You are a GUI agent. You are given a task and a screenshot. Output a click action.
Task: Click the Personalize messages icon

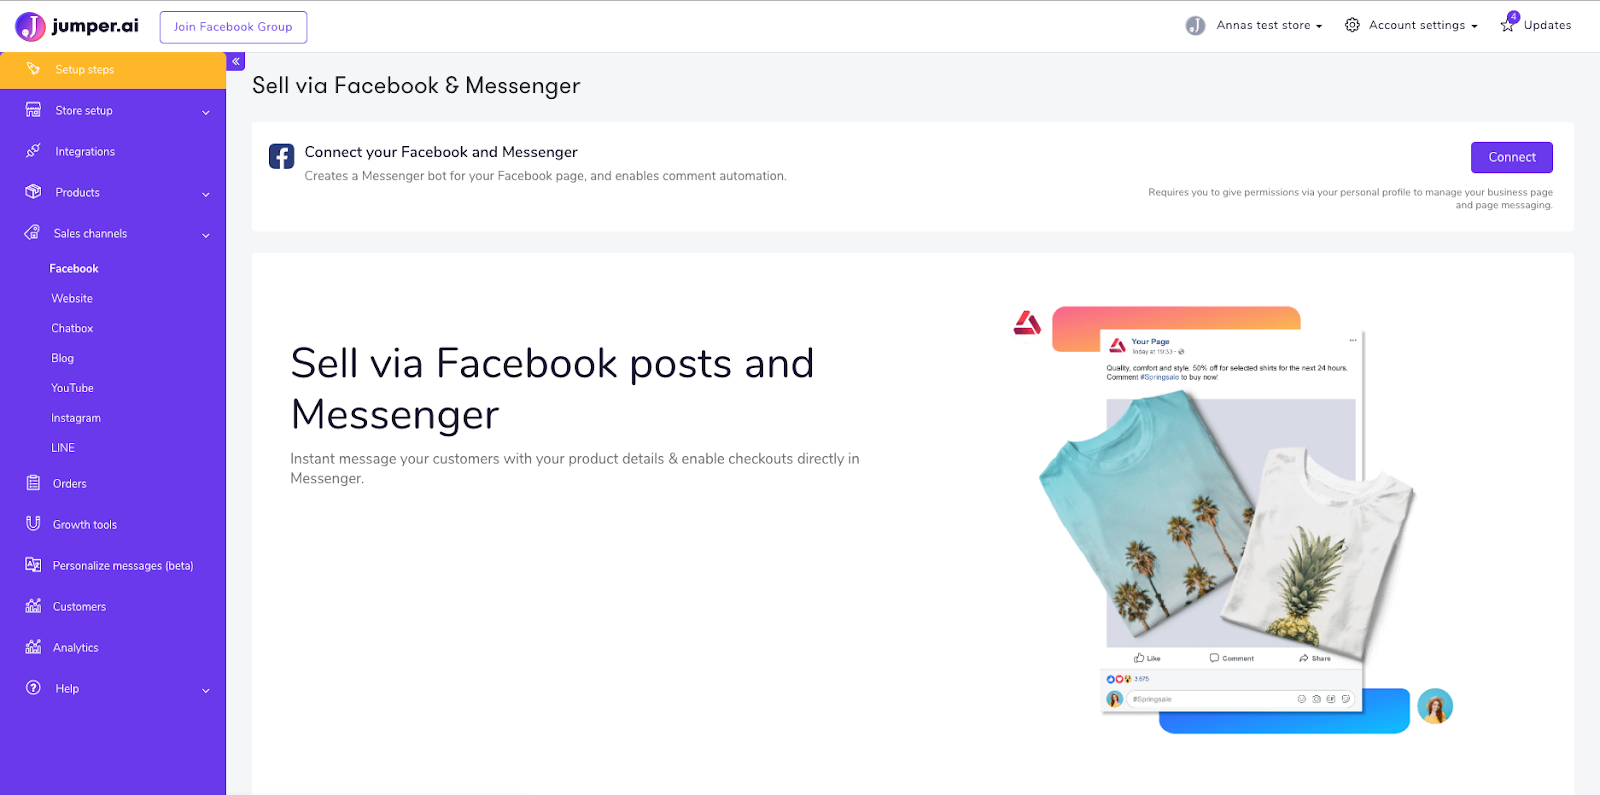[x=33, y=565]
